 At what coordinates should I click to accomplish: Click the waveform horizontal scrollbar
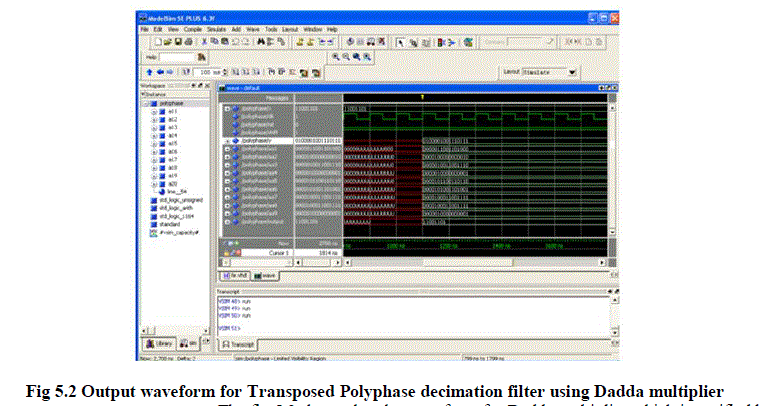470,262
